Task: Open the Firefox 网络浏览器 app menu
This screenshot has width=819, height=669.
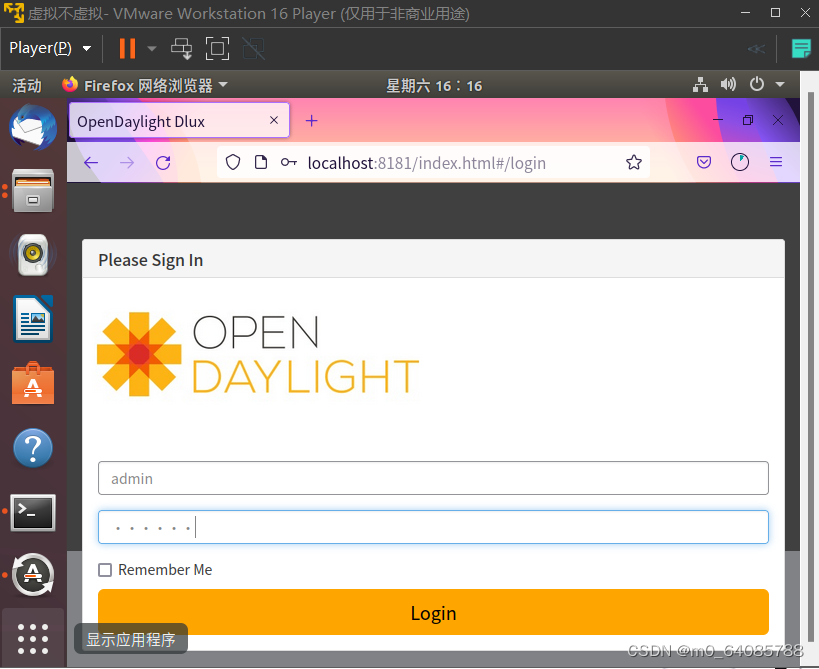Action: (145, 85)
